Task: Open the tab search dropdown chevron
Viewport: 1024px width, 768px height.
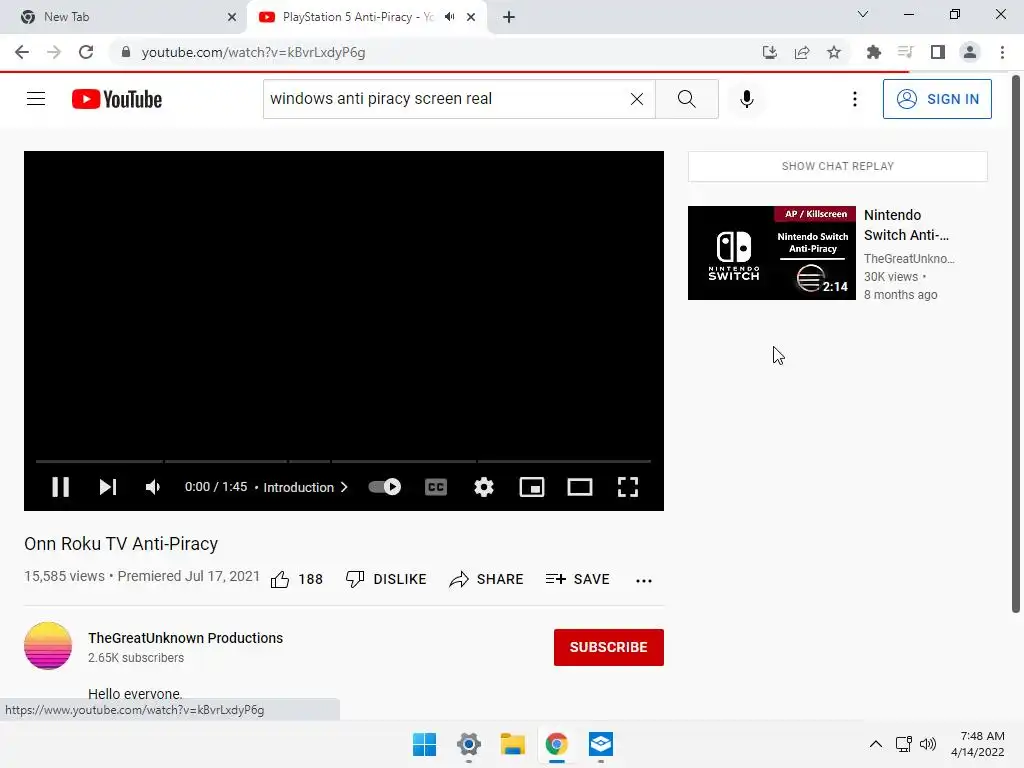Action: pos(863,14)
